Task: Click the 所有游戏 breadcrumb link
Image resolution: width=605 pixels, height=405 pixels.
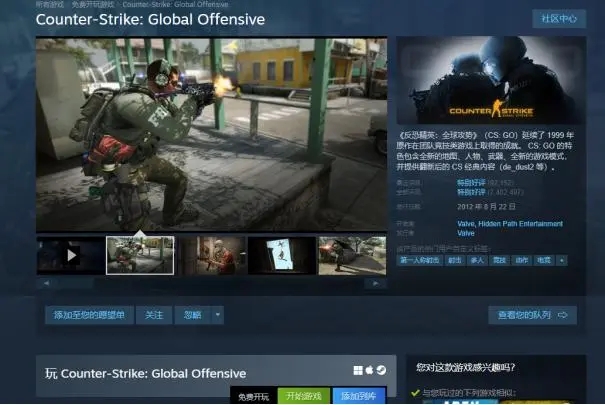Action: coord(50,5)
